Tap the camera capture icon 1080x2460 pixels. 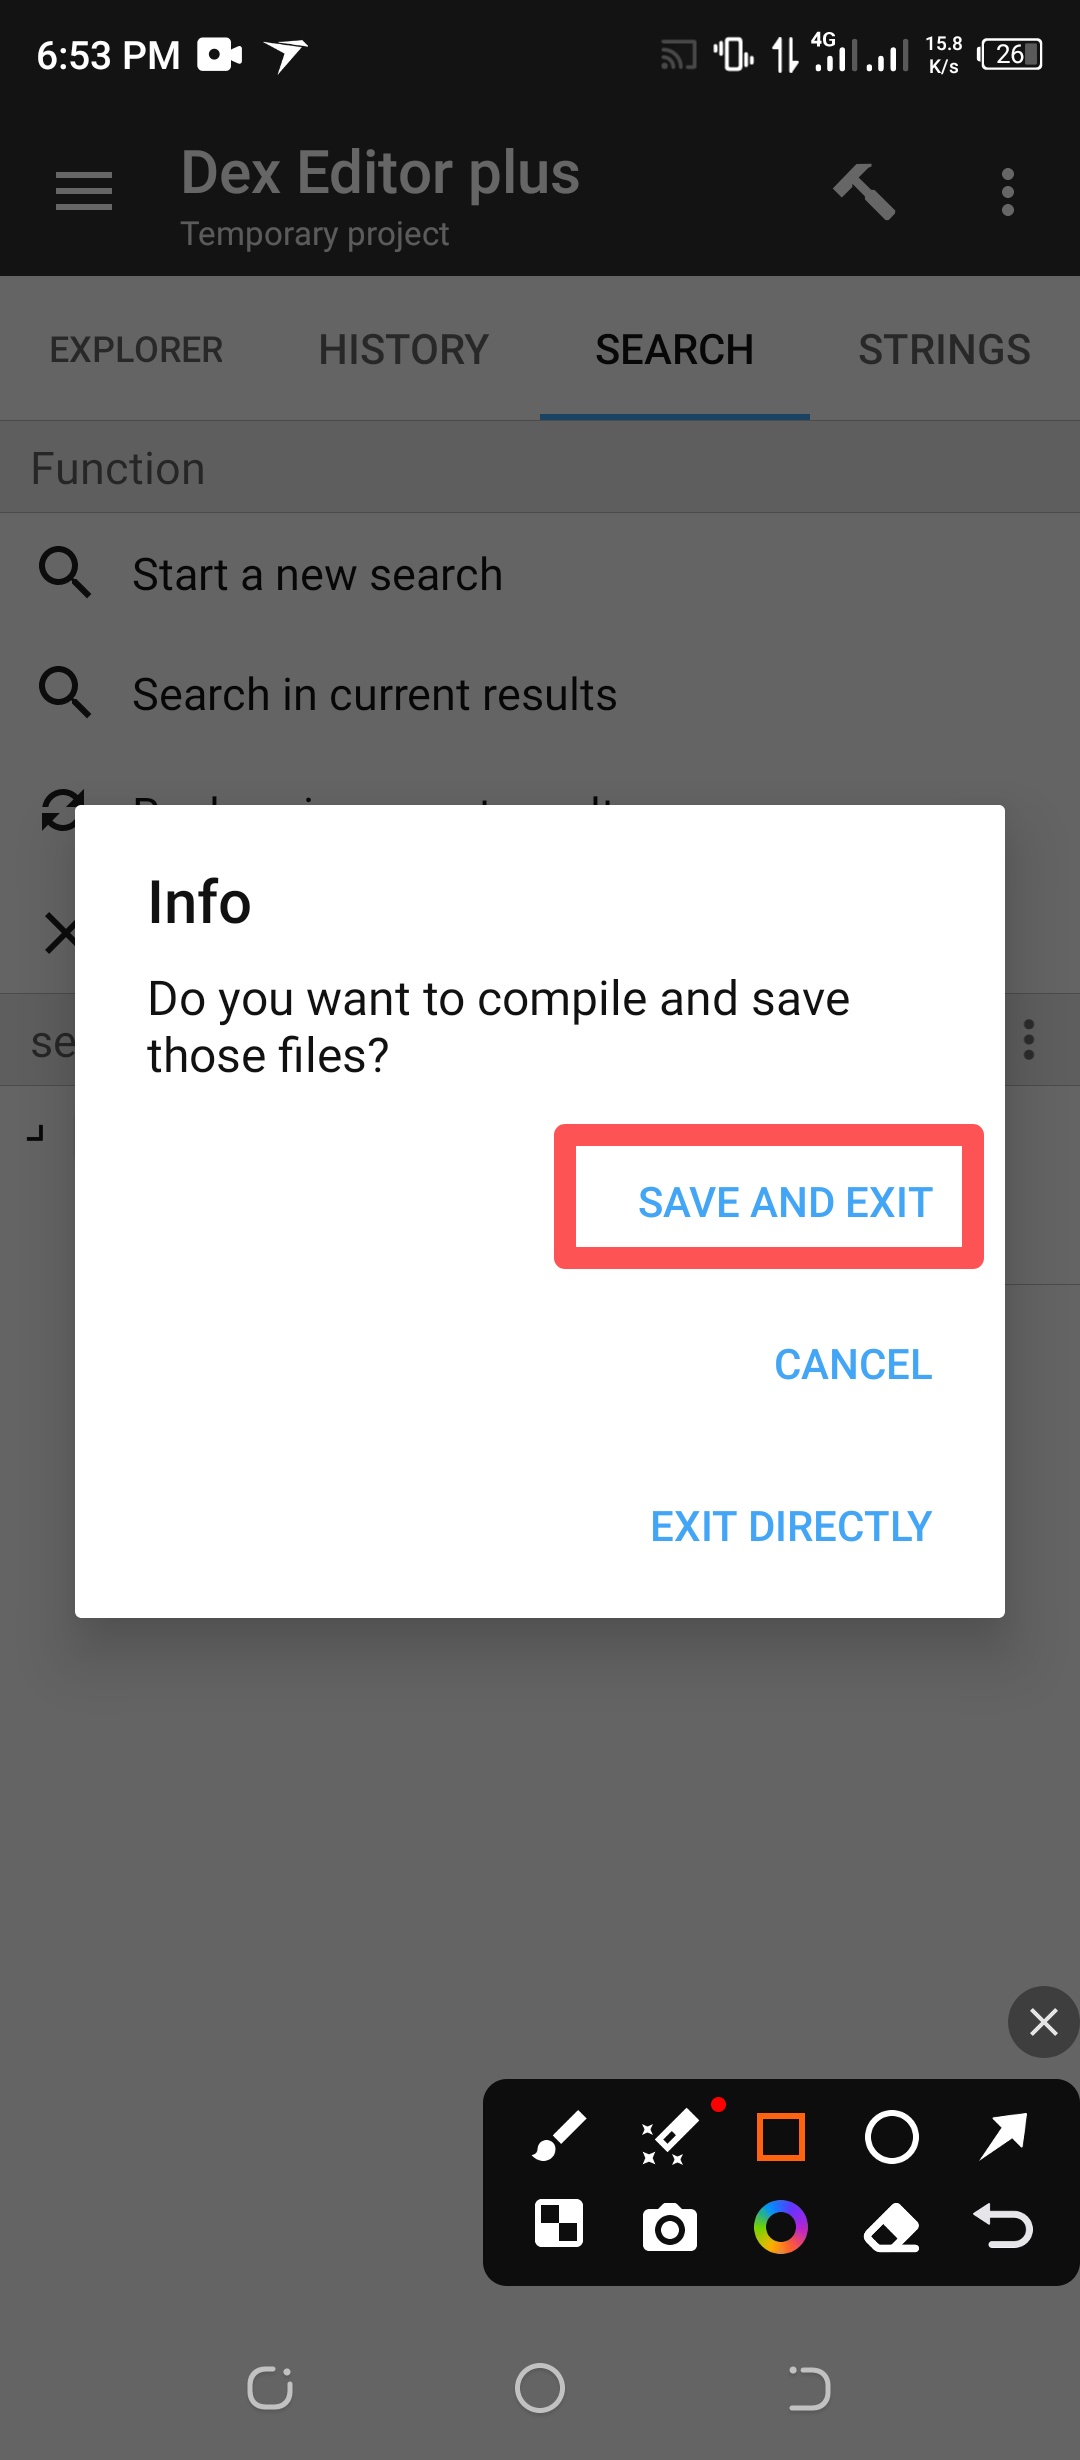point(670,2227)
